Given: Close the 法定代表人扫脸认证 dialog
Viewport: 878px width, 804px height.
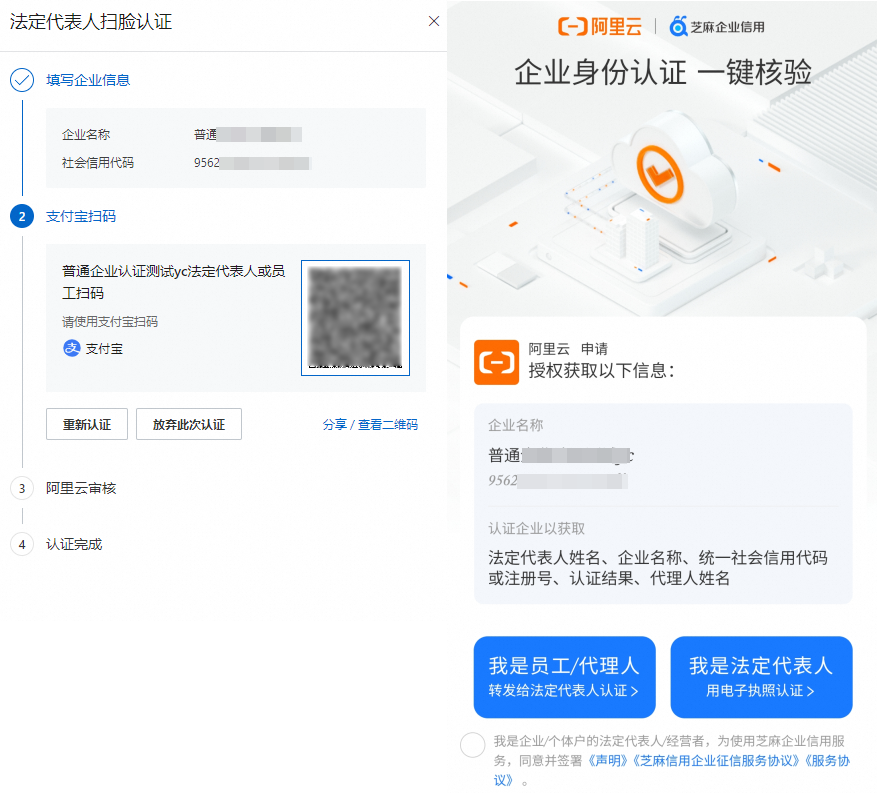Looking at the screenshot, I should pyautogui.click(x=433, y=21).
